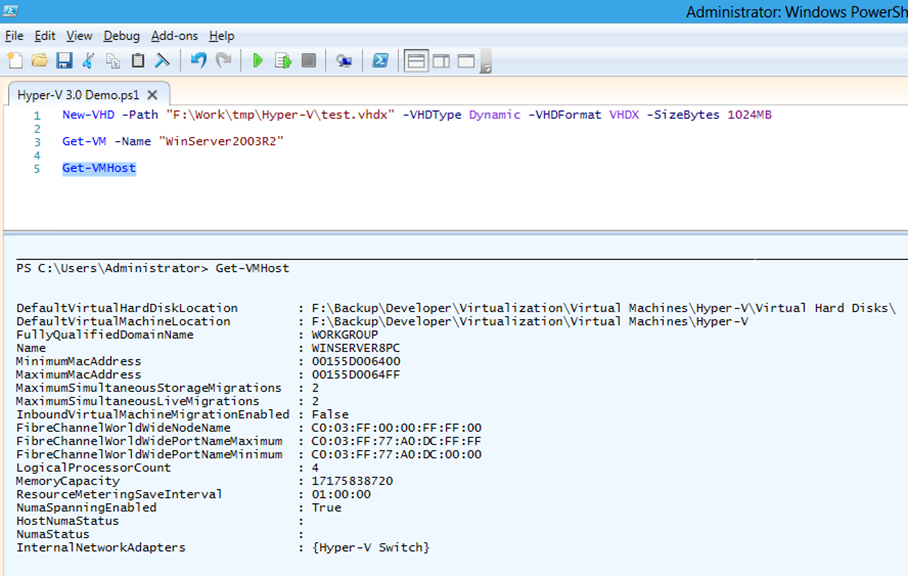This screenshot has height=576, width=908.
Task: Undo the last edit
Action: pyautogui.click(x=198, y=61)
